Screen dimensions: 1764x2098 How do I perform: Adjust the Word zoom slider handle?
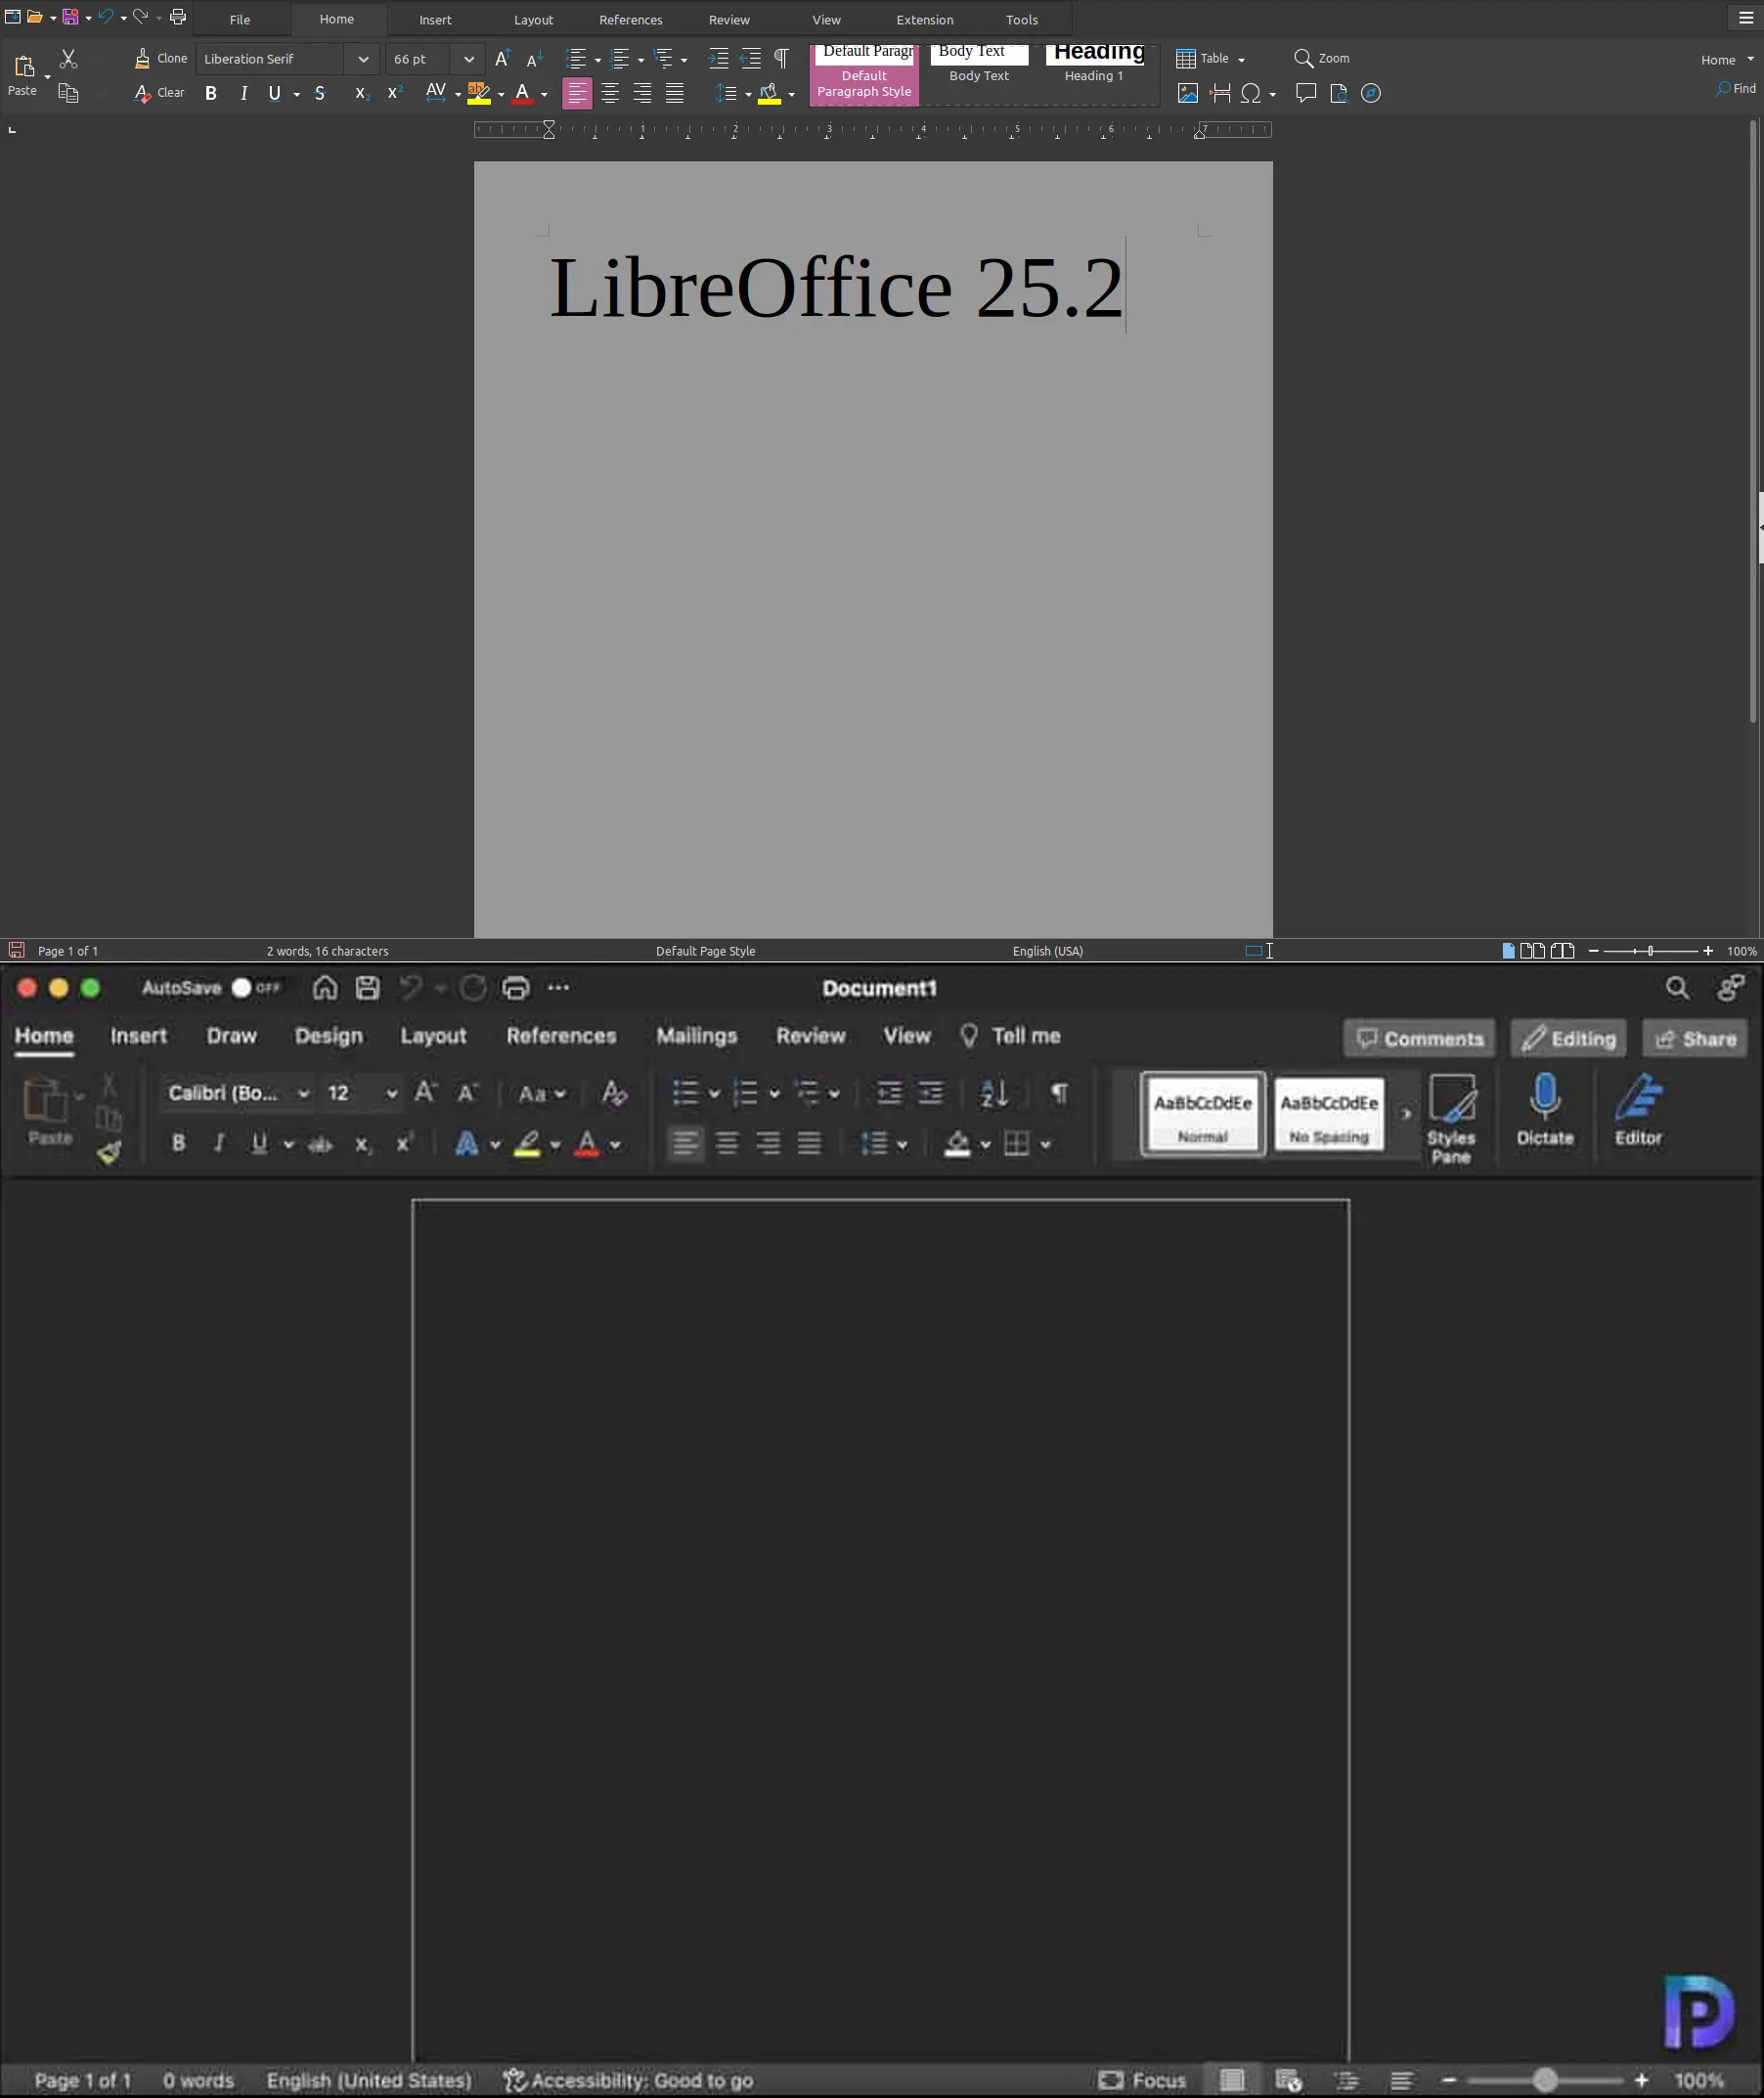[x=1545, y=2080]
